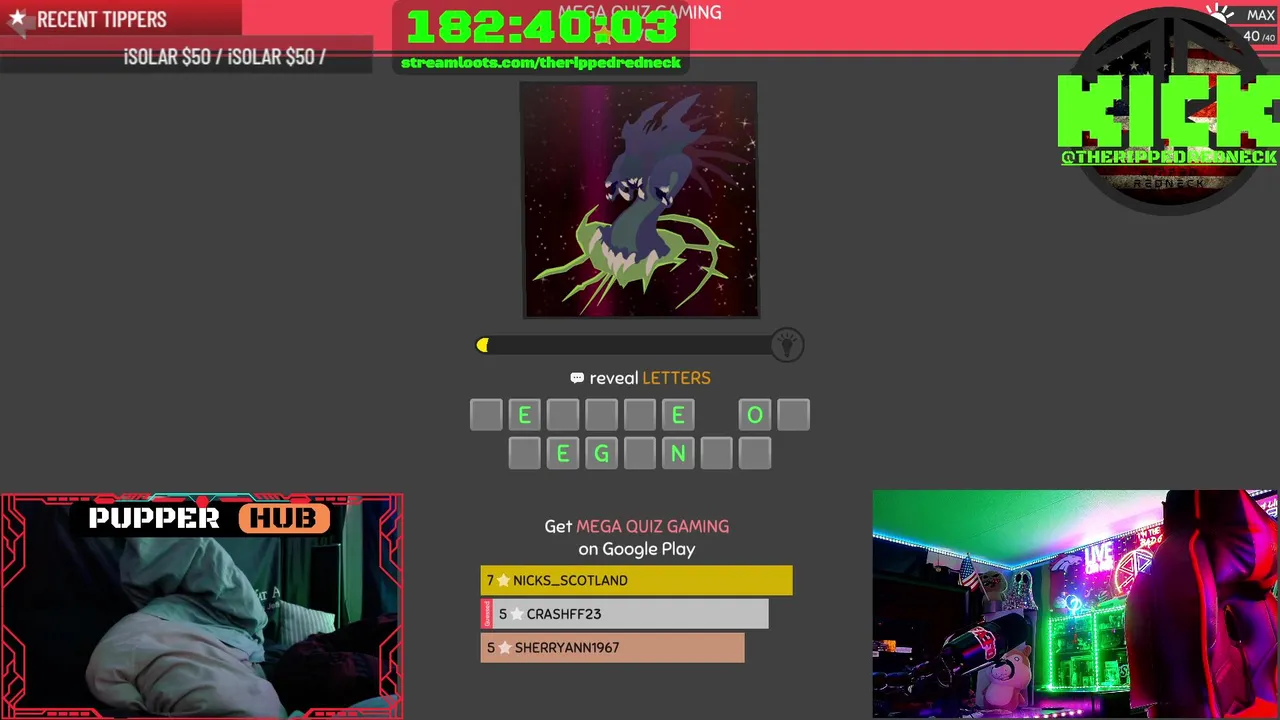Screen dimensions: 1280x720
Task: Select the blank tile between G and N
Action: [x=640, y=453]
